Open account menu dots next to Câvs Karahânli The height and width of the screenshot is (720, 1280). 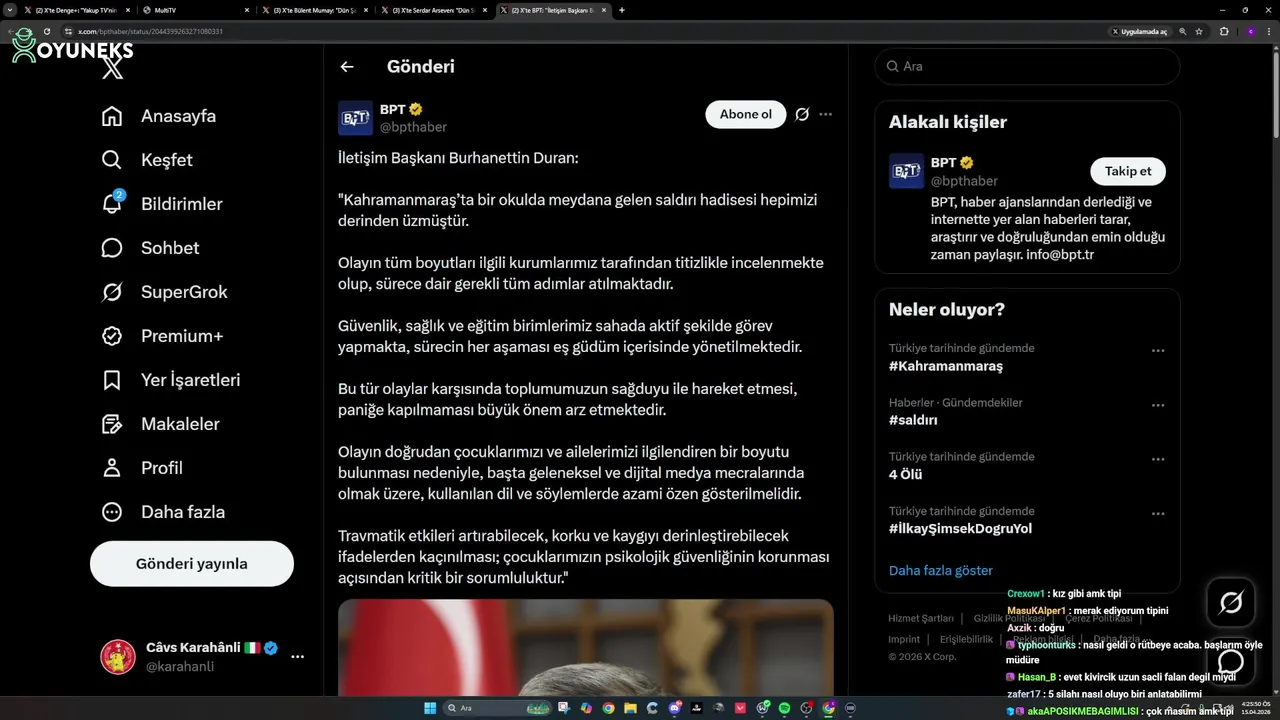point(297,657)
